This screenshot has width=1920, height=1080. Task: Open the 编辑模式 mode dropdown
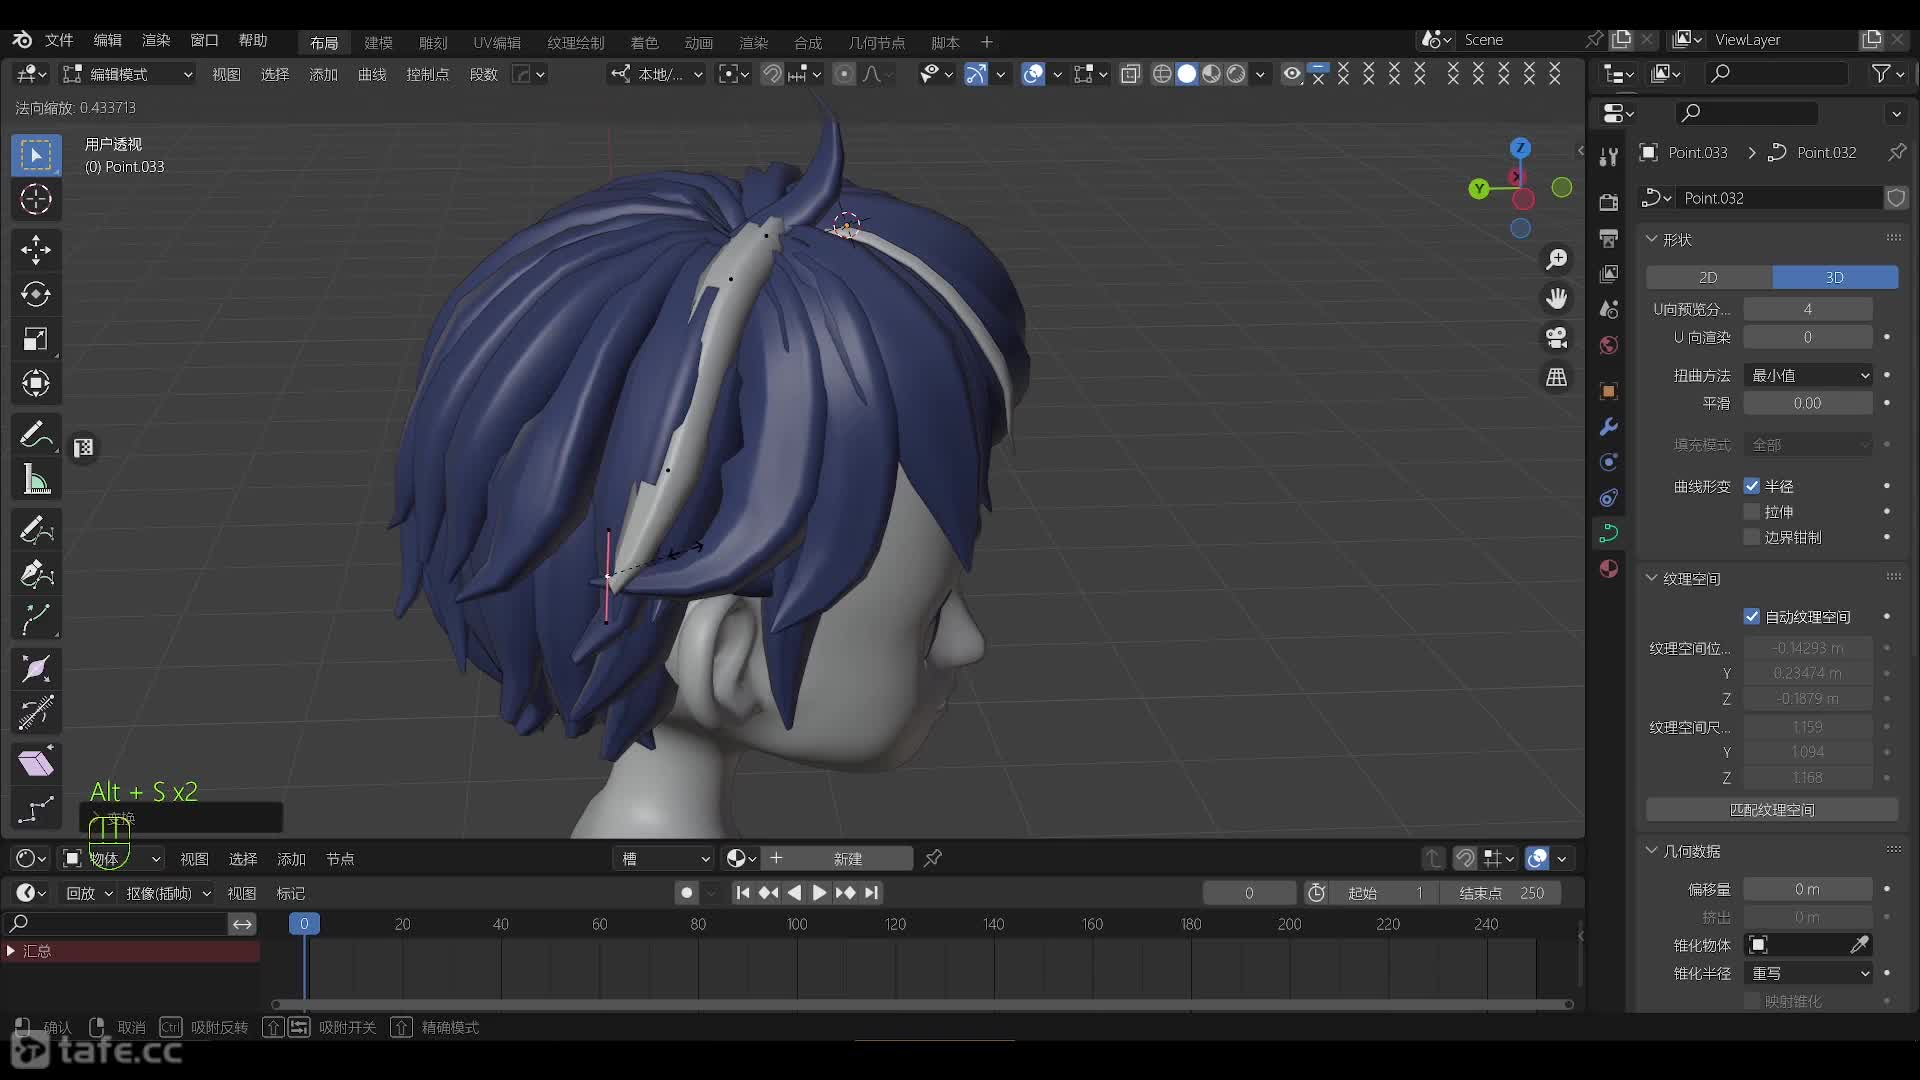pos(127,73)
